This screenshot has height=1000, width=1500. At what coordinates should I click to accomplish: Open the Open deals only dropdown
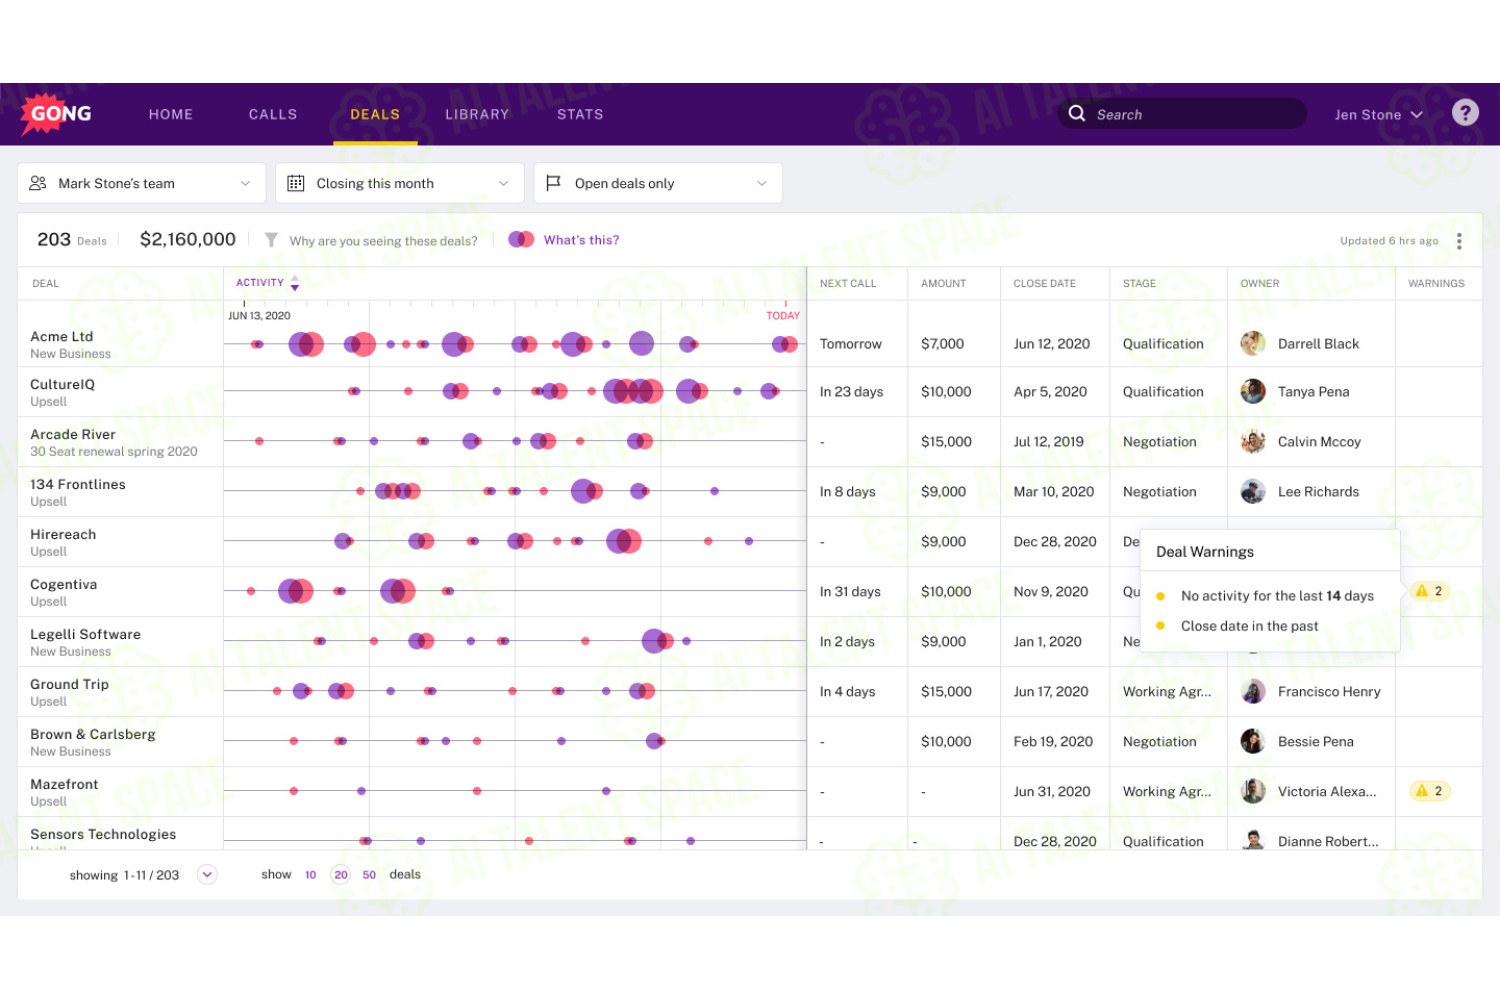658,183
